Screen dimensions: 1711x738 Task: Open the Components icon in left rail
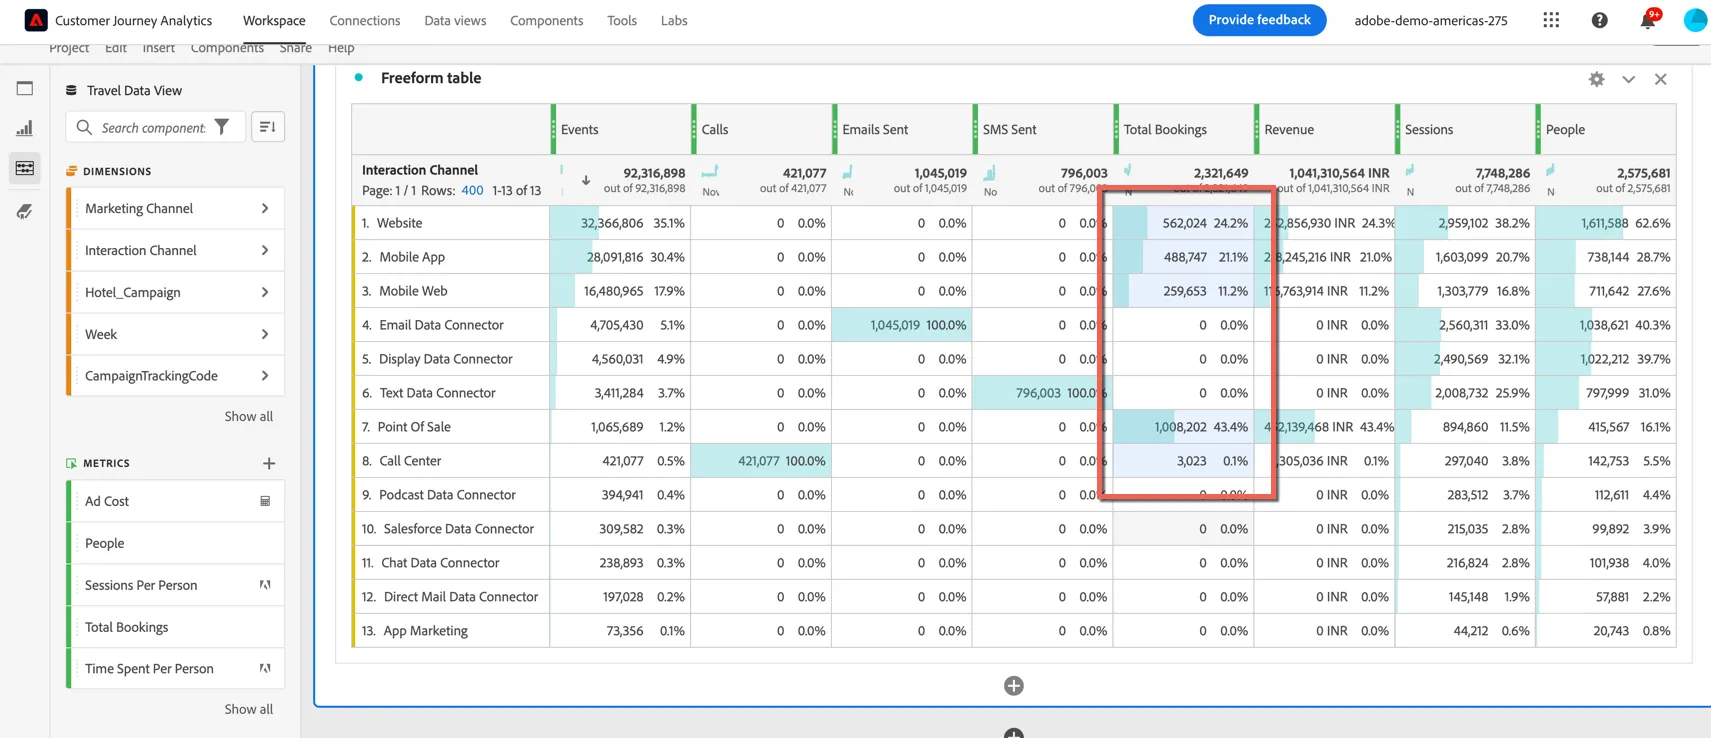(25, 168)
